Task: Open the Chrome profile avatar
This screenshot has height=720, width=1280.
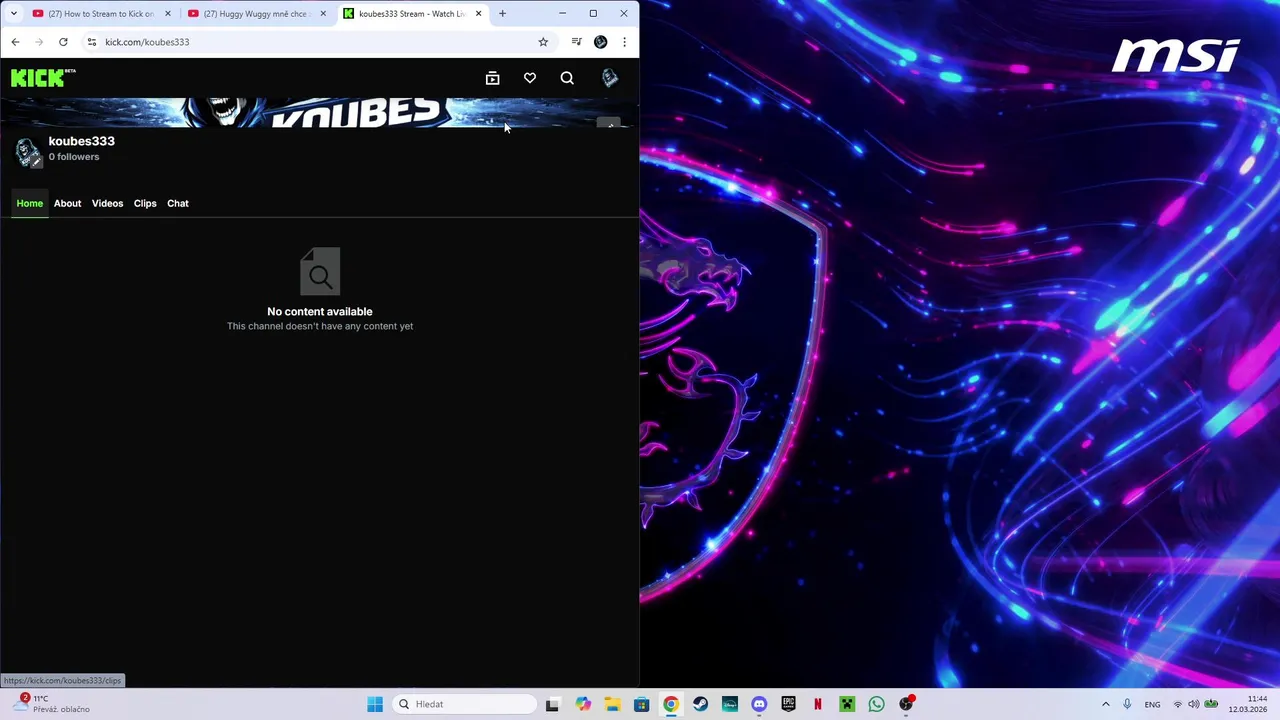Action: pyautogui.click(x=600, y=42)
